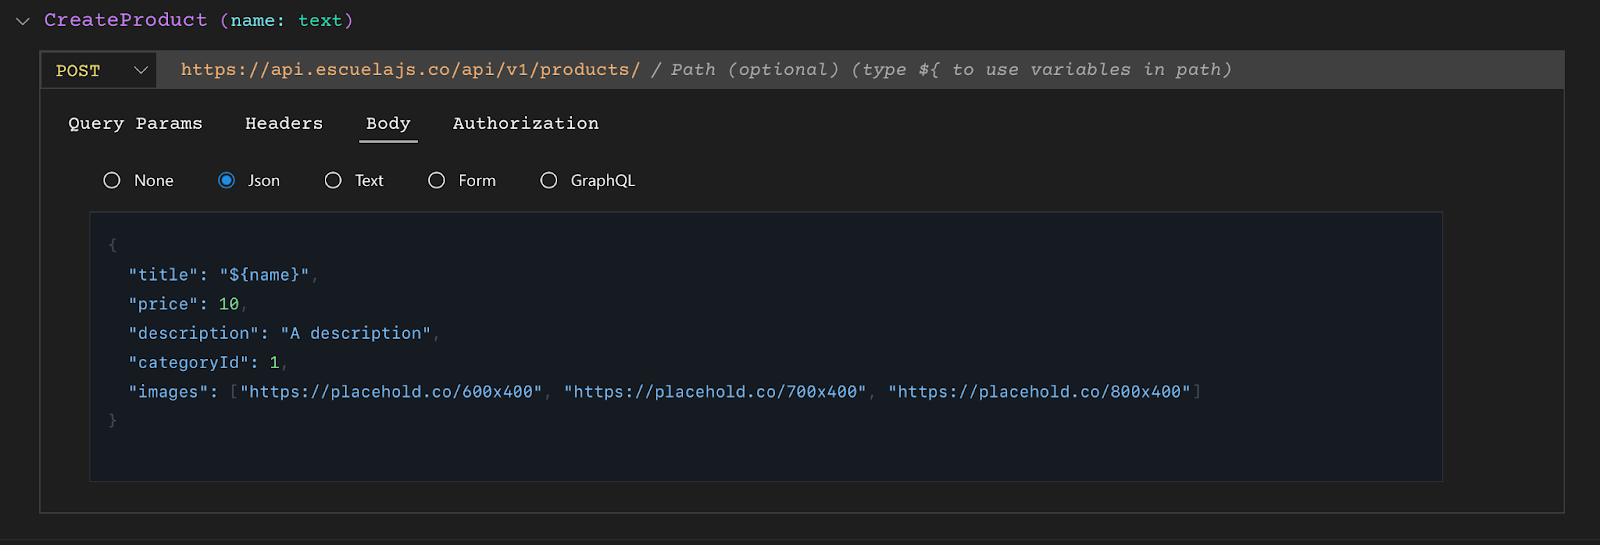Image resolution: width=1600 pixels, height=545 pixels.
Task: Click the description value in JSON
Action: pyautogui.click(x=355, y=333)
